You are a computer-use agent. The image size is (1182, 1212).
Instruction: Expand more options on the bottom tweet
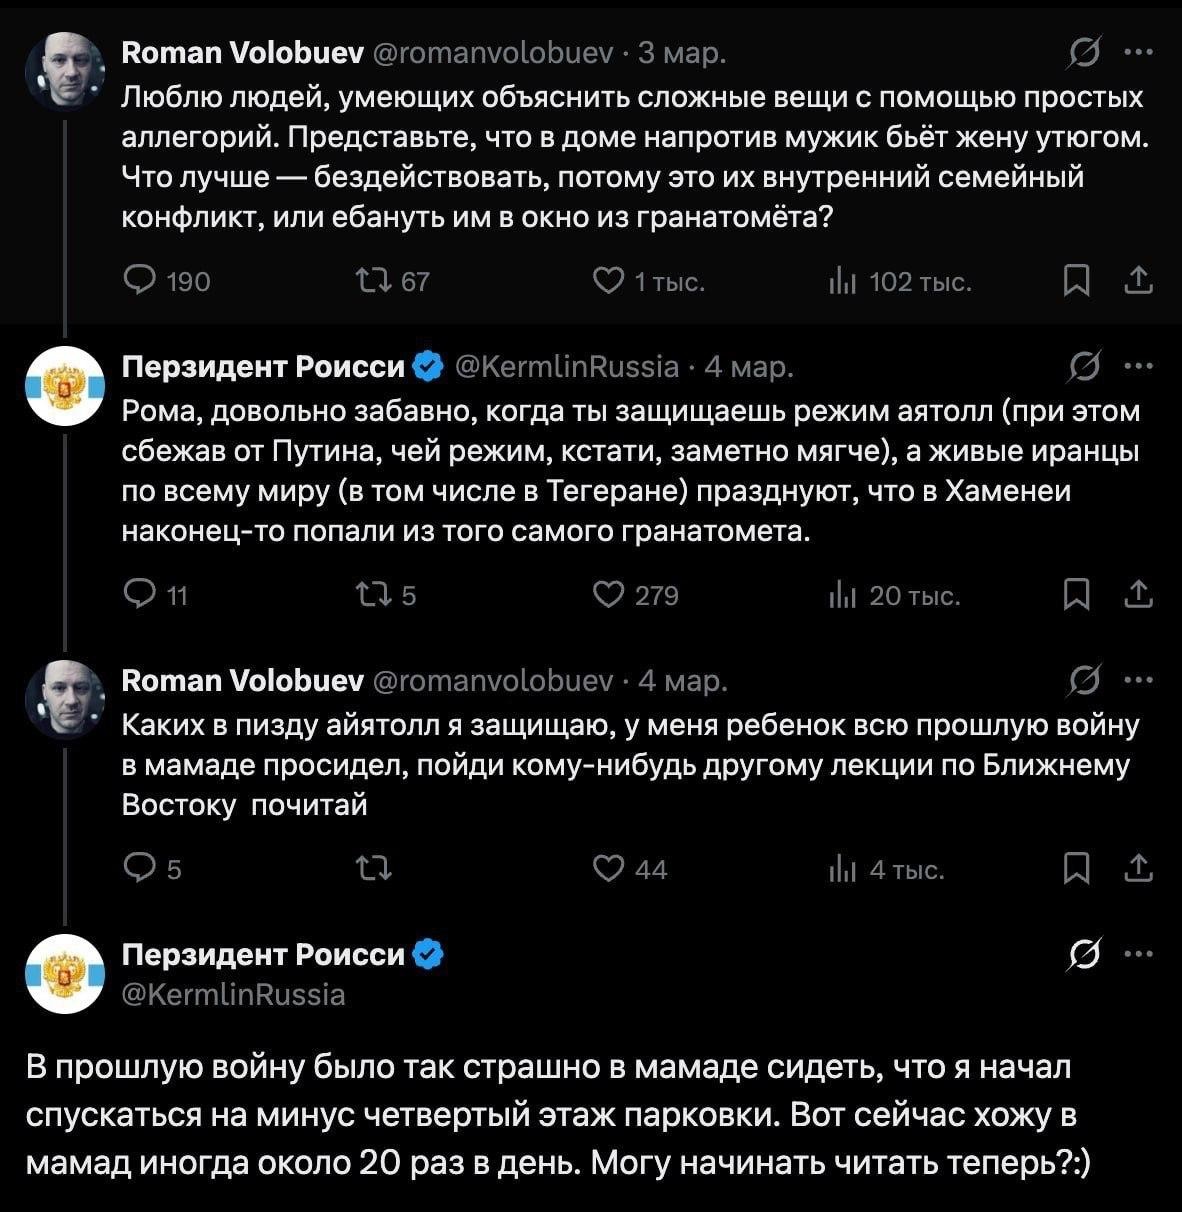click(1139, 954)
